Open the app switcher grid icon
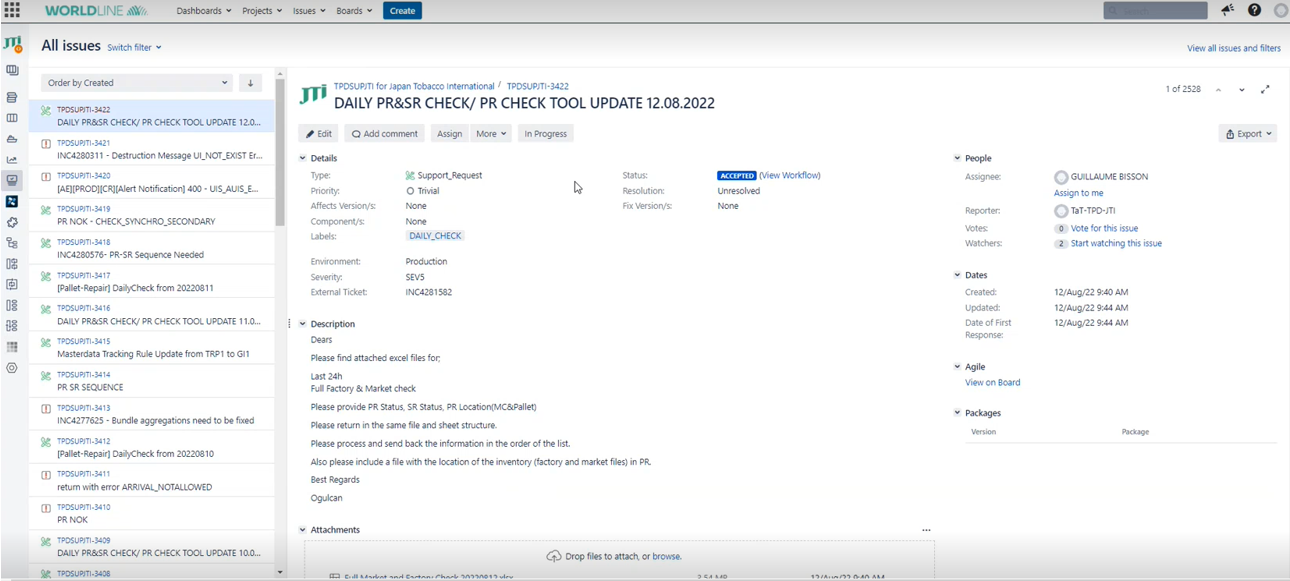The width and height of the screenshot is (1290, 581). click(12, 10)
